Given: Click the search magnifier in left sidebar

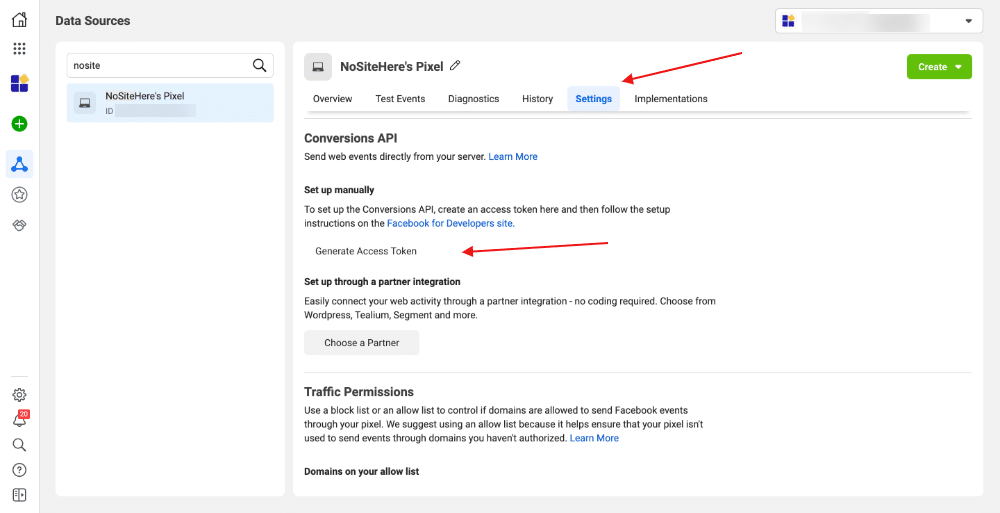Looking at the screenshot, I should [x=19, y=445].
